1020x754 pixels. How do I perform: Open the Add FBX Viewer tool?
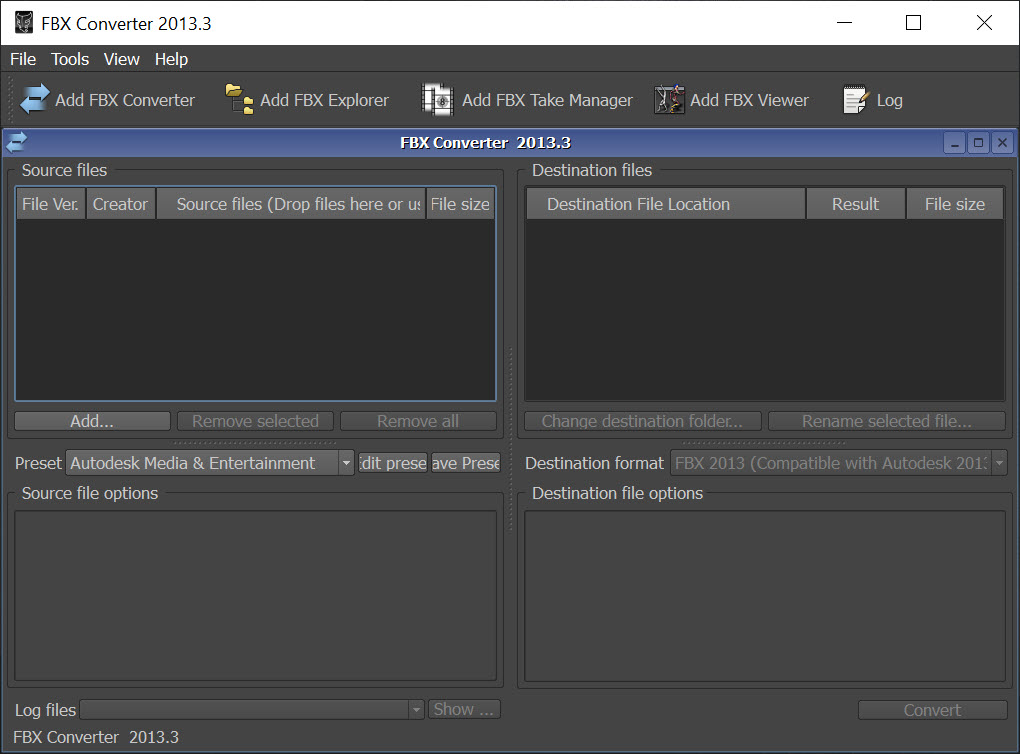[x=669, y=100]
